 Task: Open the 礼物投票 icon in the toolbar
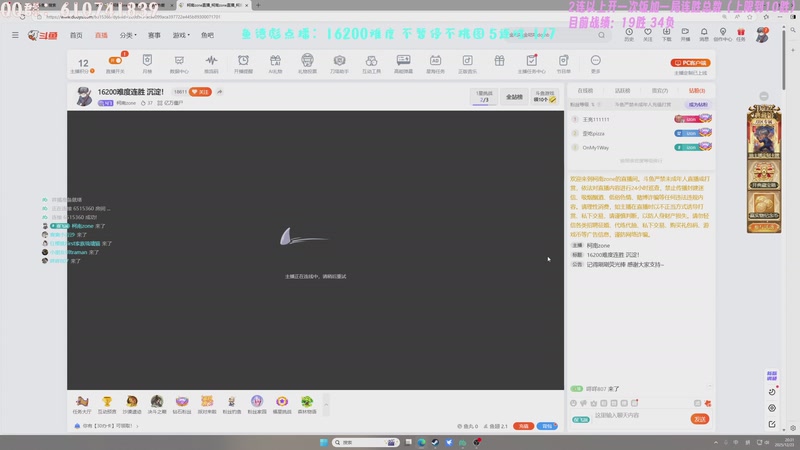307,60
